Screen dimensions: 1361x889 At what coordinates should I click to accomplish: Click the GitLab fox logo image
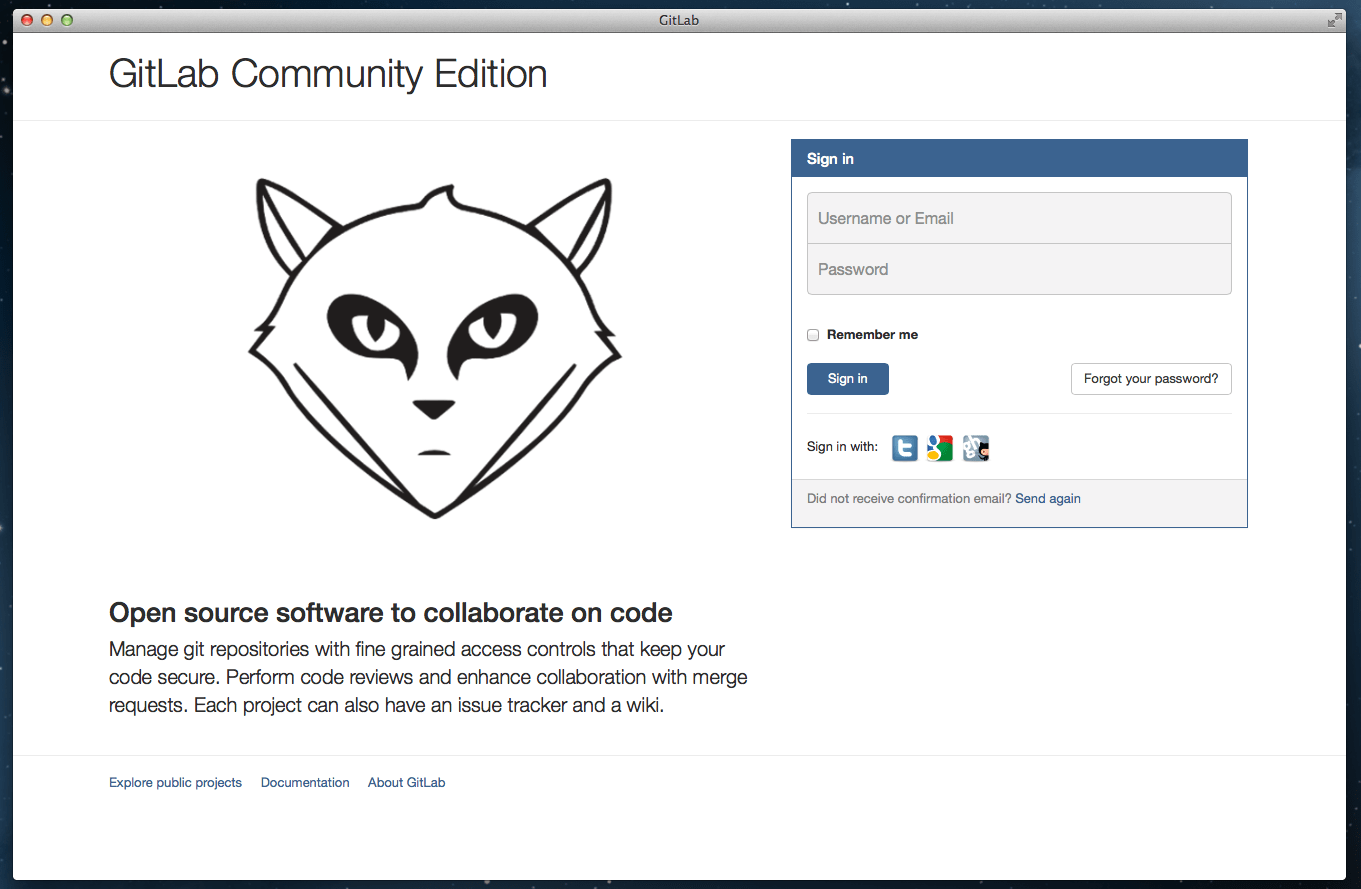coord(434,348)
